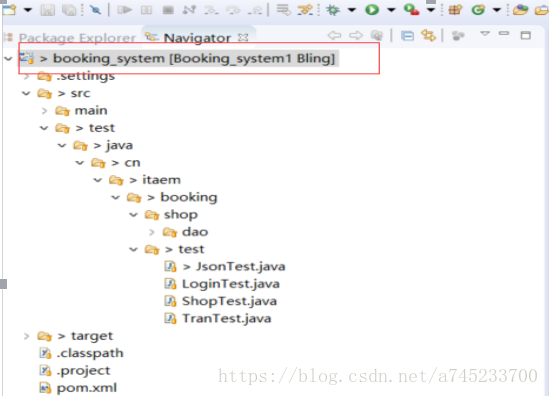This screenshot has height=396, width=549.
Task: Collapse the src folder
Action: [x=26, y=93]
